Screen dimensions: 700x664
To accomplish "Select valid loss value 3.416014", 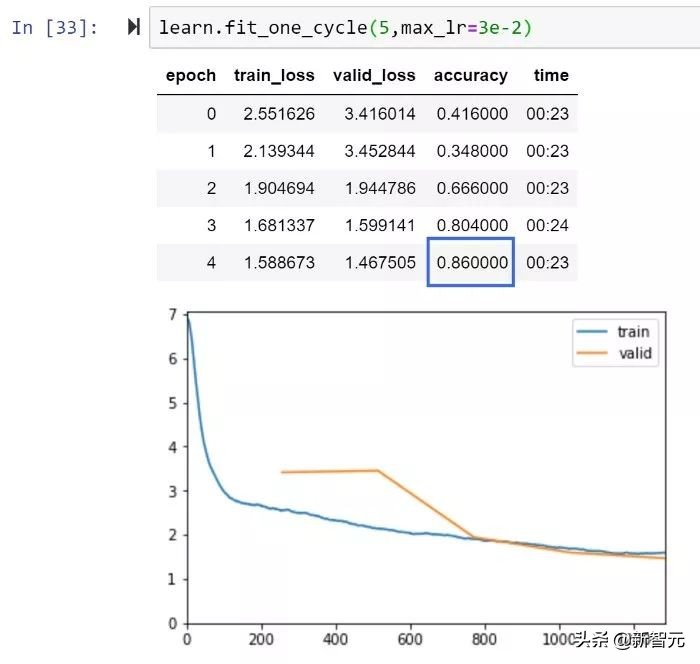I will [380, 114].
